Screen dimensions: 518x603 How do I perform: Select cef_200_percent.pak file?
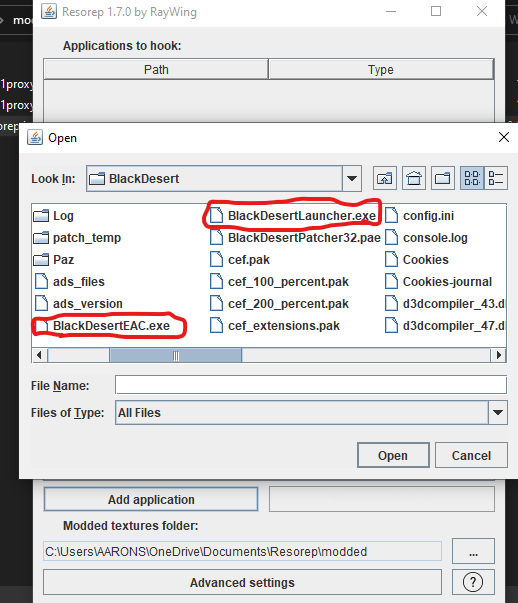pos(280,303)
